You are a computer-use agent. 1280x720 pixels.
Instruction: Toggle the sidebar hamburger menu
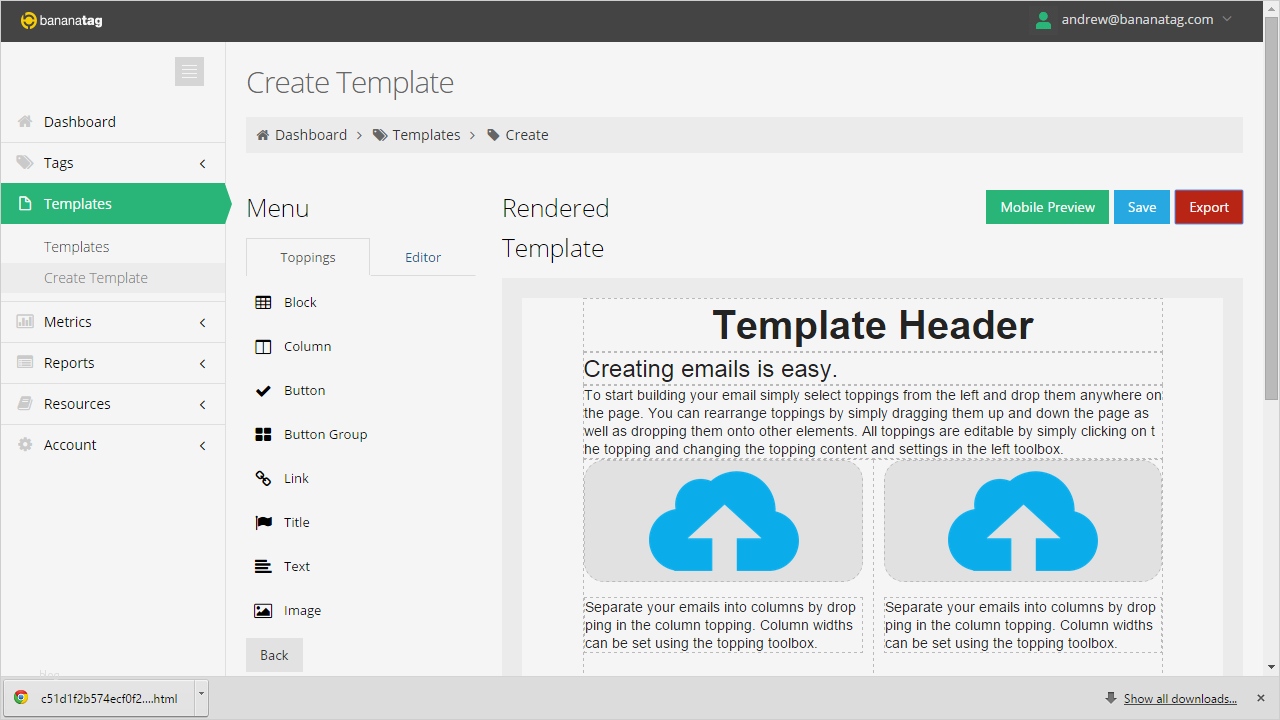click(x=189, y=71)
